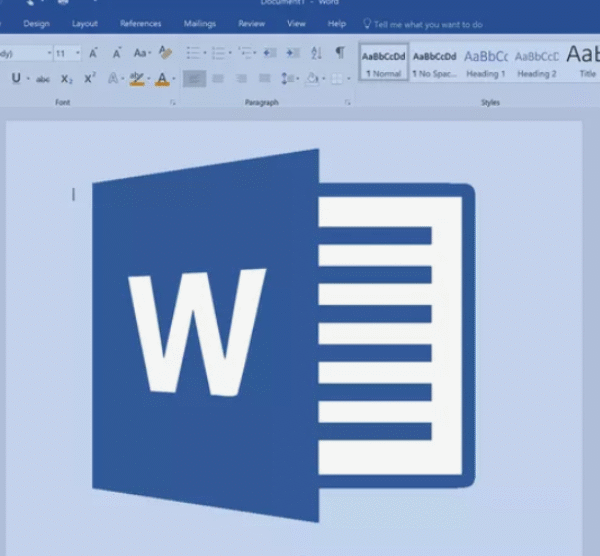Screen dimensions: 600x556
Task: Apply text highlight color
Action: coord(137,79)
